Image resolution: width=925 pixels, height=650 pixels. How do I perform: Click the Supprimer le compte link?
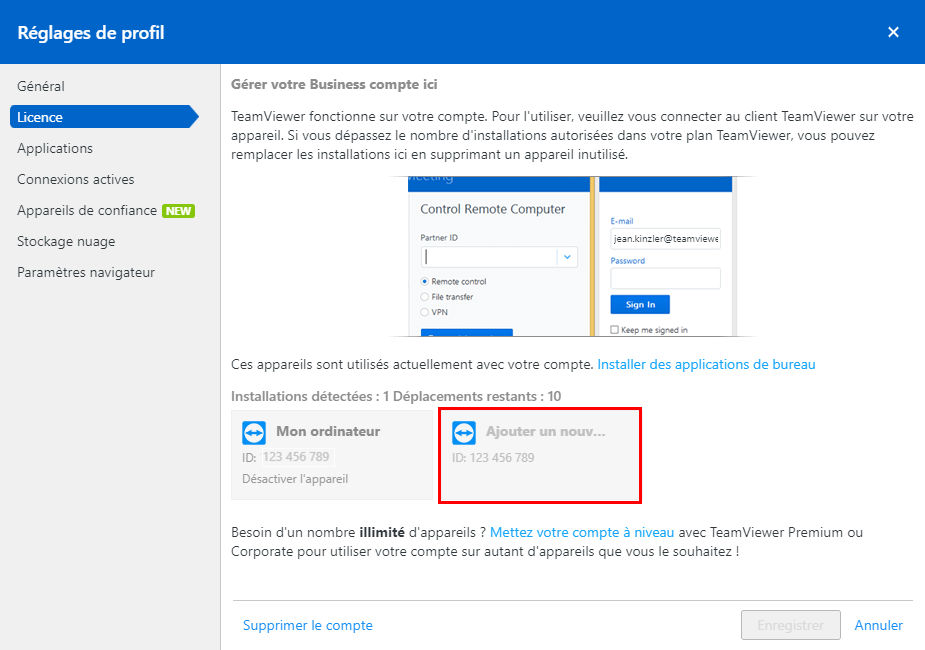coord(307,625)
